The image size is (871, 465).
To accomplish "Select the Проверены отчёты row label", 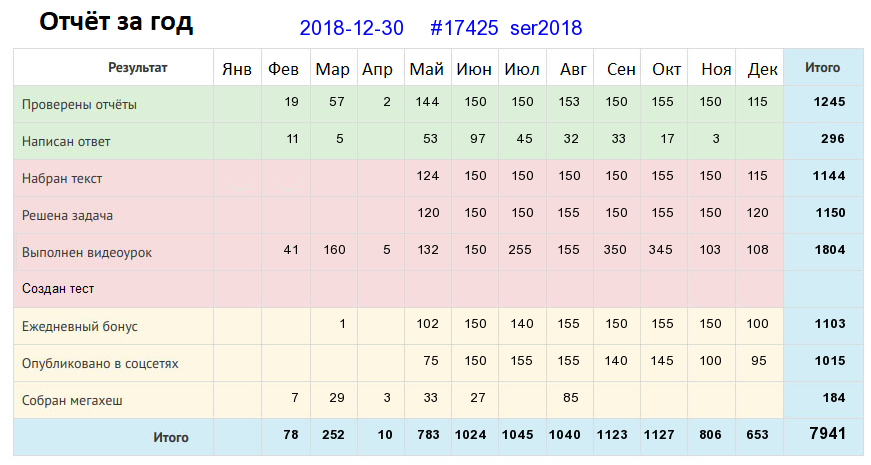I will [x=79, y=104].
